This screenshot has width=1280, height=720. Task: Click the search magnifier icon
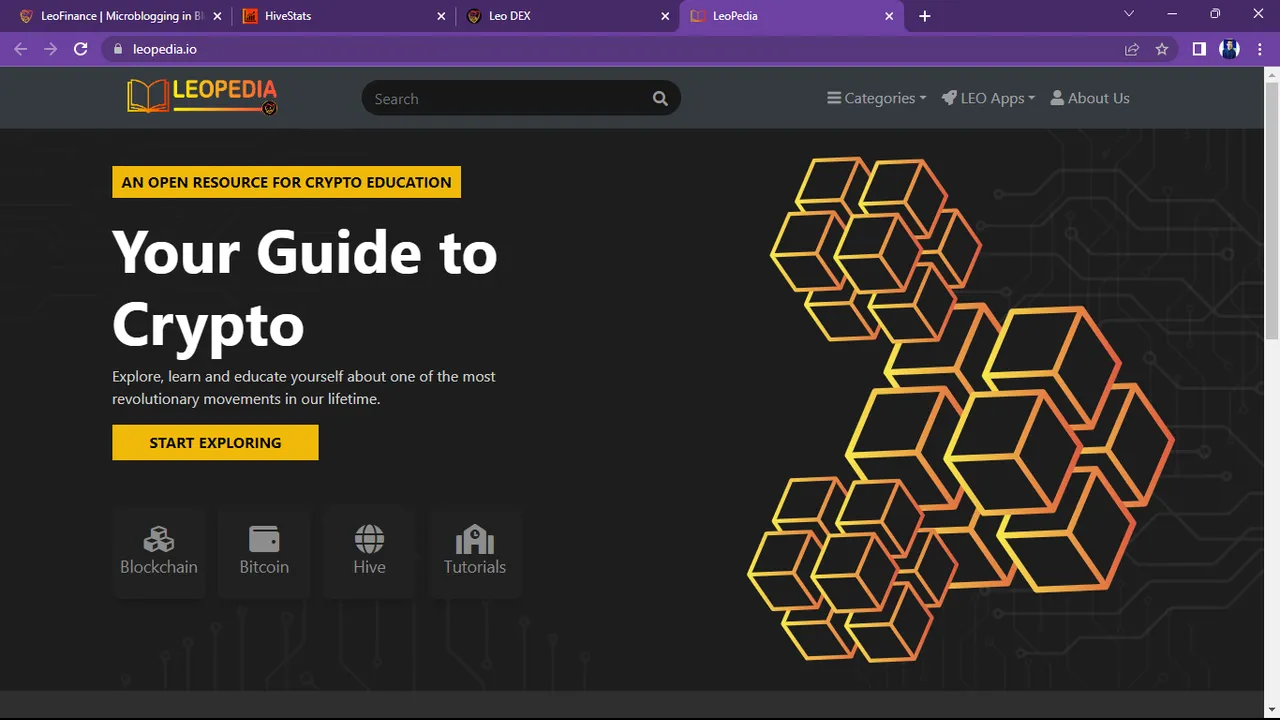pos(660,98)
